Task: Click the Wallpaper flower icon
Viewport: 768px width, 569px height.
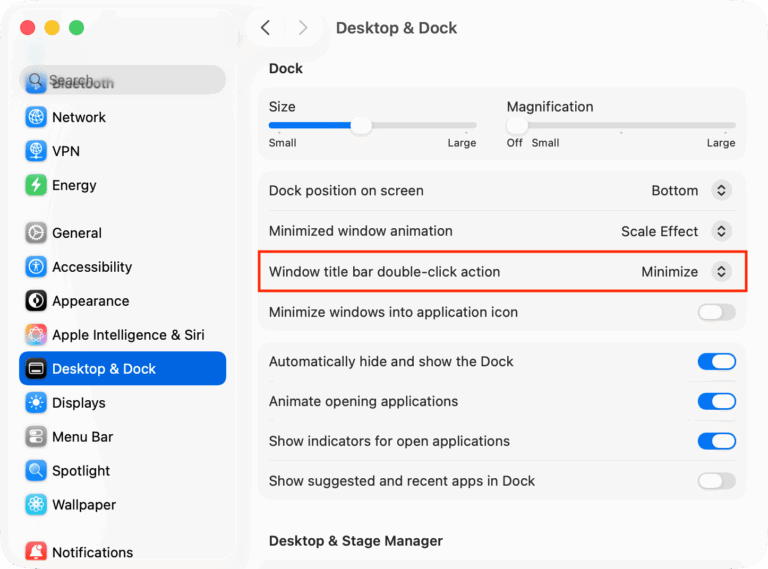Action: (x=36, y=505)
